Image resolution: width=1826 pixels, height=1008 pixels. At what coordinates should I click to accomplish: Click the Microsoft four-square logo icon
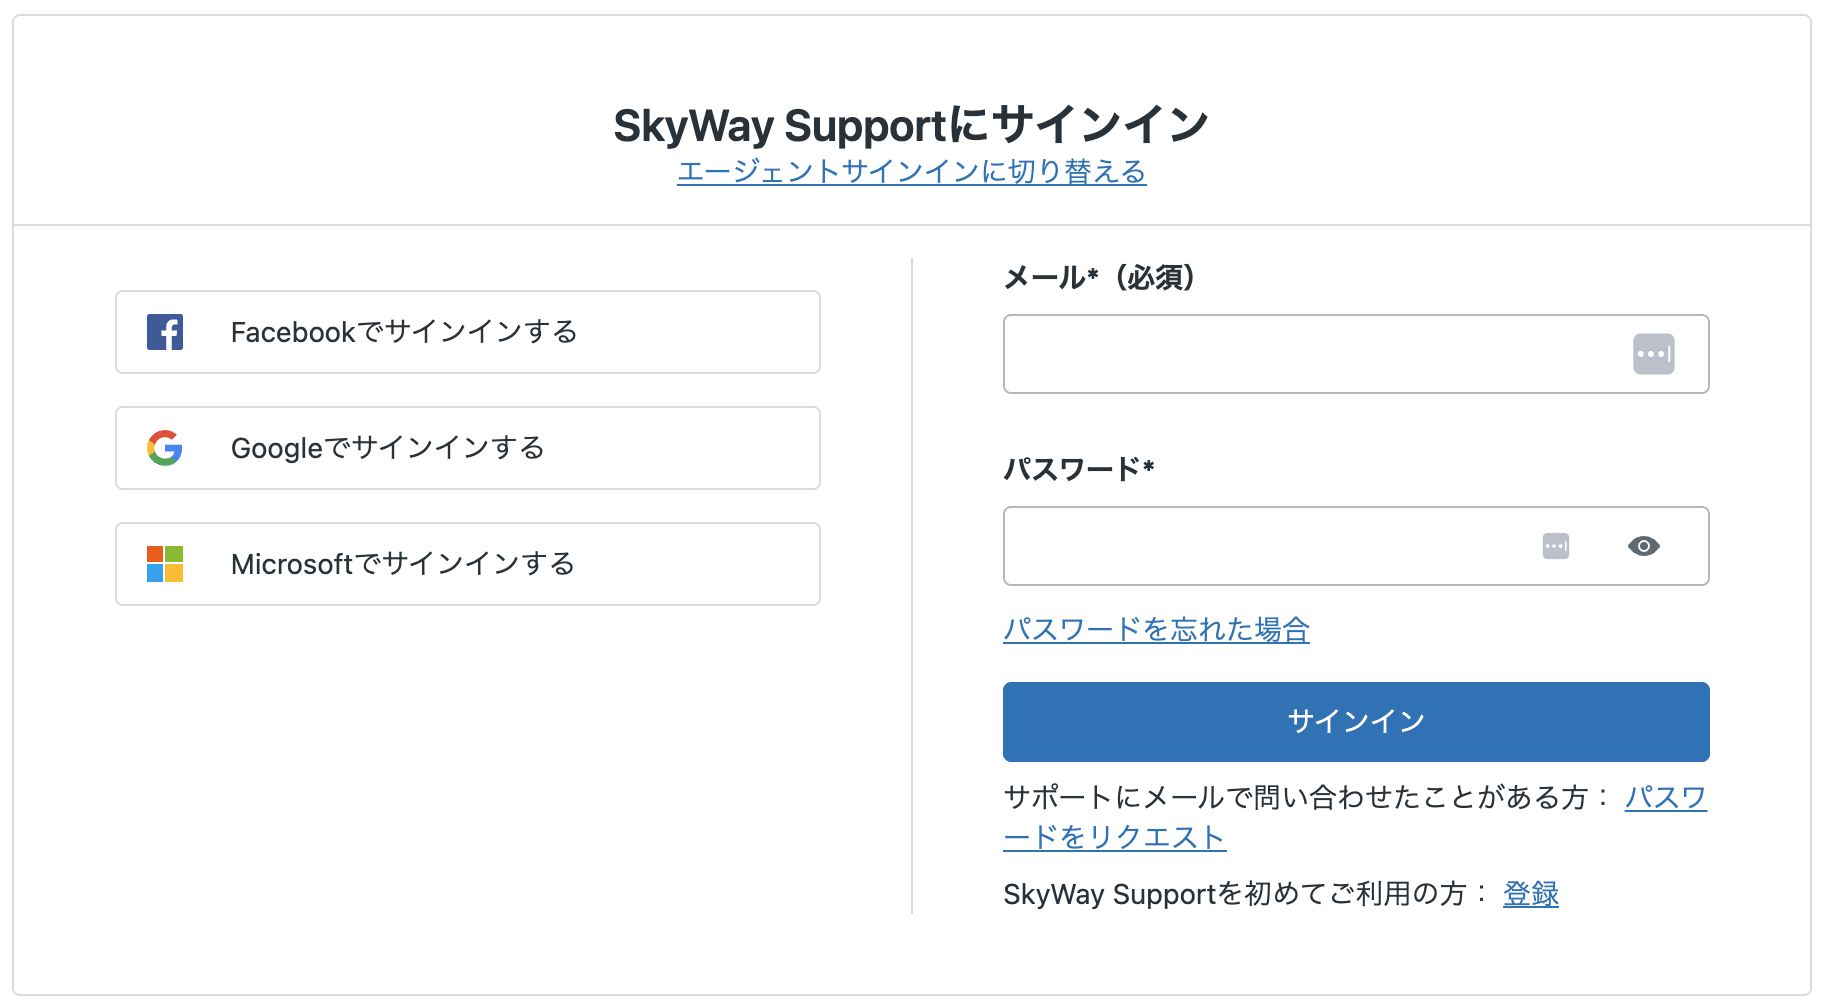pos(165,563)
